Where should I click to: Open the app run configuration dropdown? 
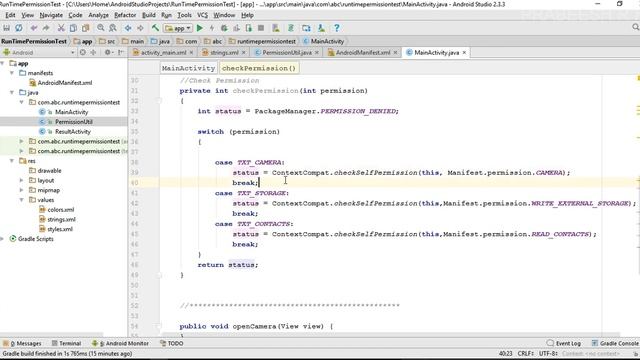(x=178, y=28)
